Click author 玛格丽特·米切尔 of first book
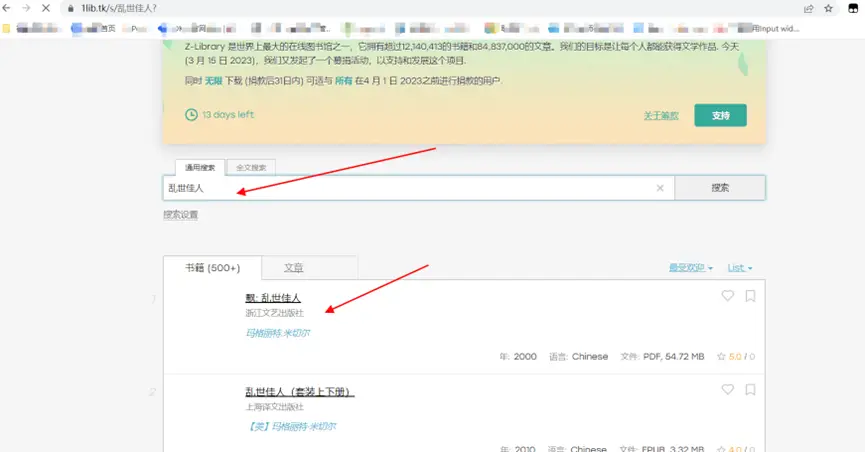The width and height of the screenshot is (865, 452). coord(277,333)
